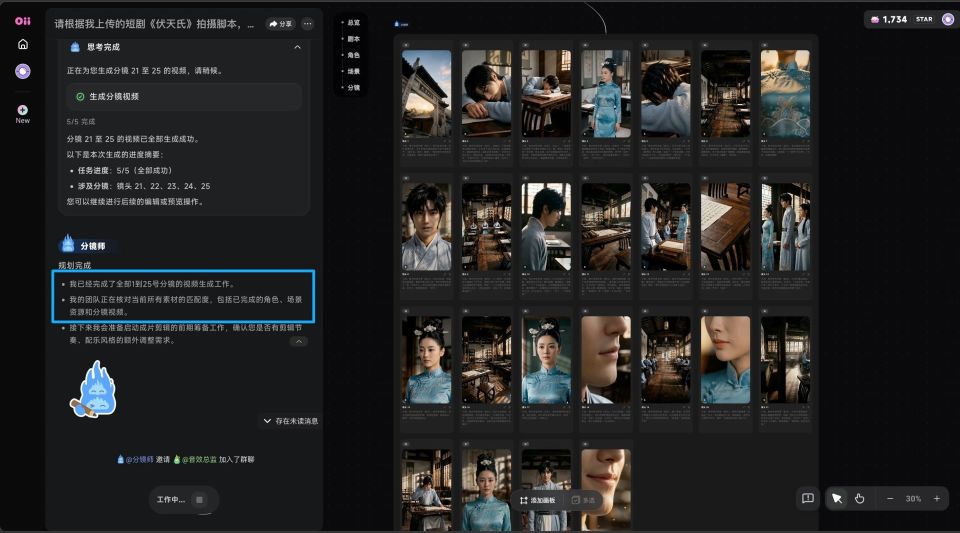Click the STAR badge
This screenshot has width=960, height=533.
[x=924, y=20]
